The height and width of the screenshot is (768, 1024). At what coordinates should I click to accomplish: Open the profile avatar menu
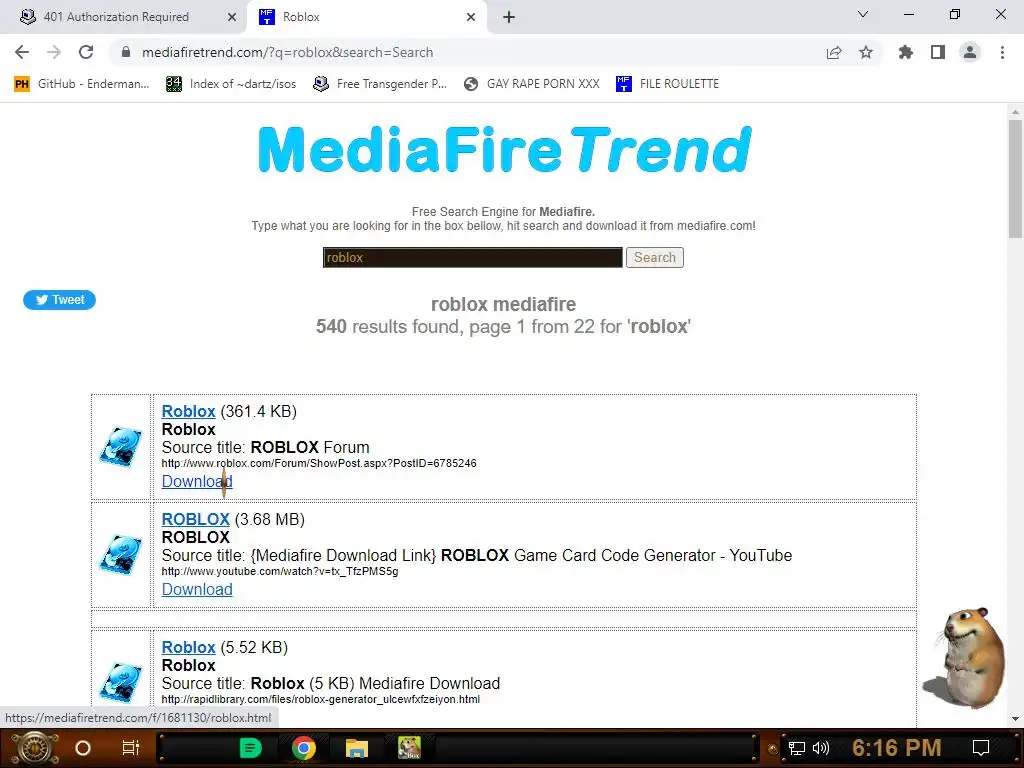(970, 52)
